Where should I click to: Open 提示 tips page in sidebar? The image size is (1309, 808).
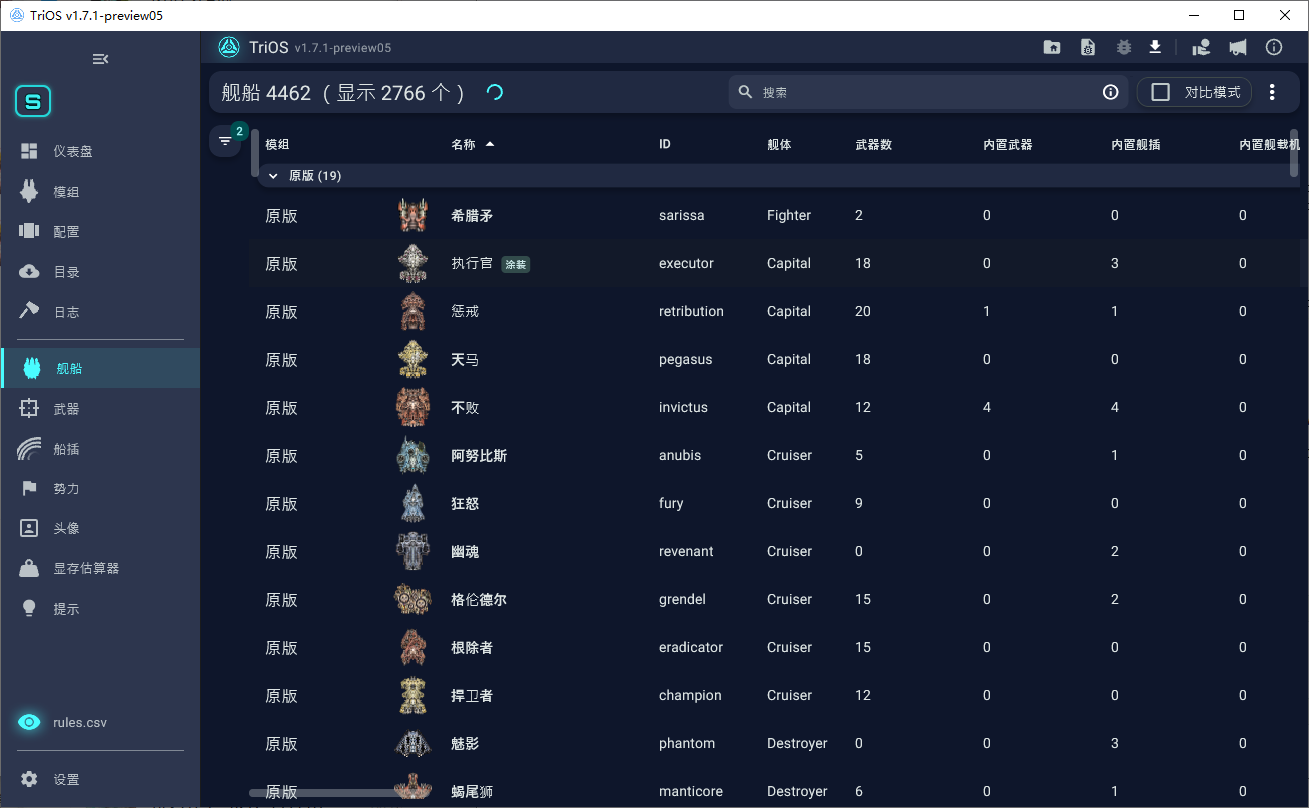click(x=100, y=608)
